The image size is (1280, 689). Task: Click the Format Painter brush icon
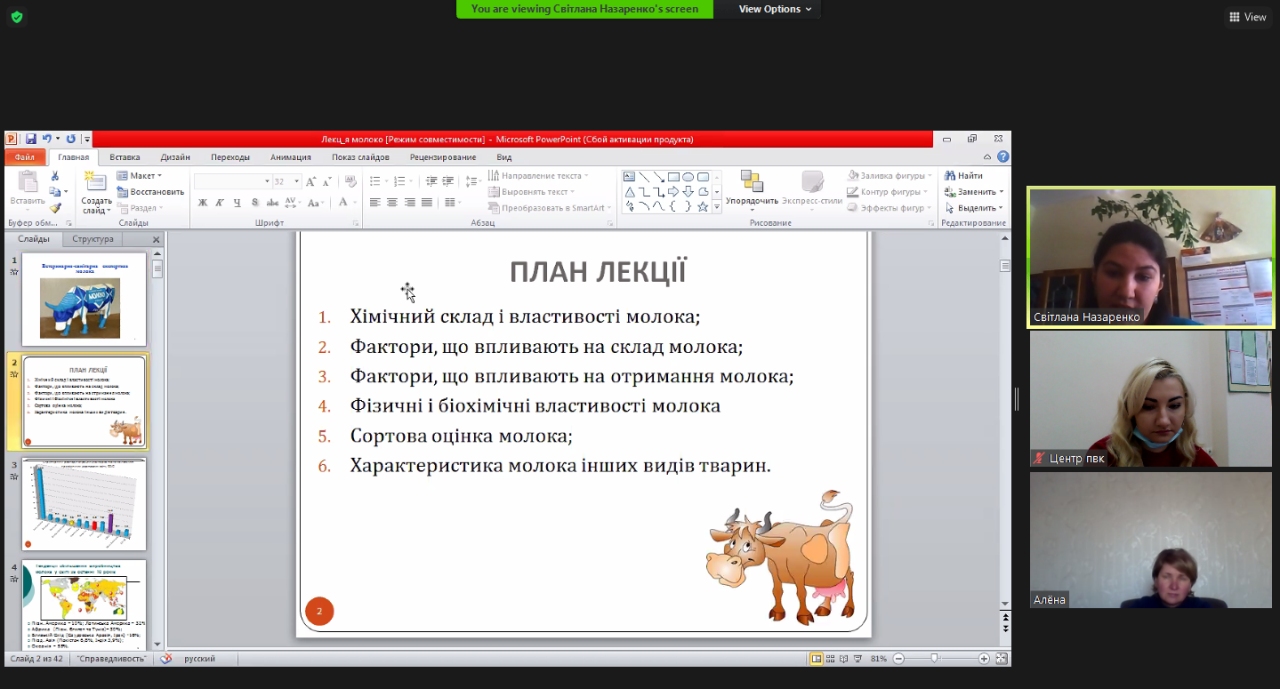pos(55,207)
